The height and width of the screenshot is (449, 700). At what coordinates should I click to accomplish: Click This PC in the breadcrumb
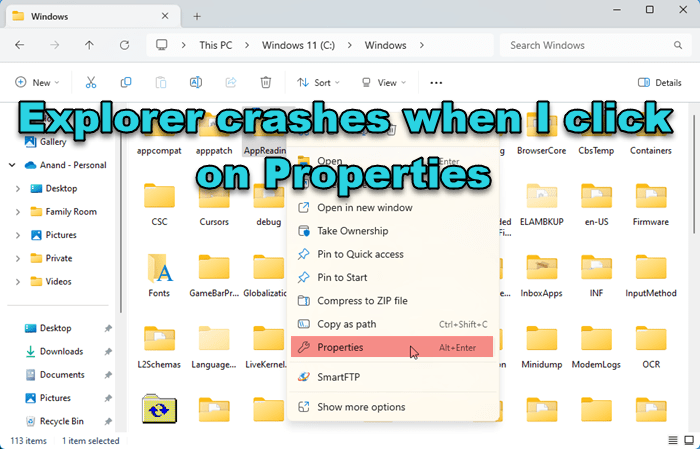click(x=216, y=45)
